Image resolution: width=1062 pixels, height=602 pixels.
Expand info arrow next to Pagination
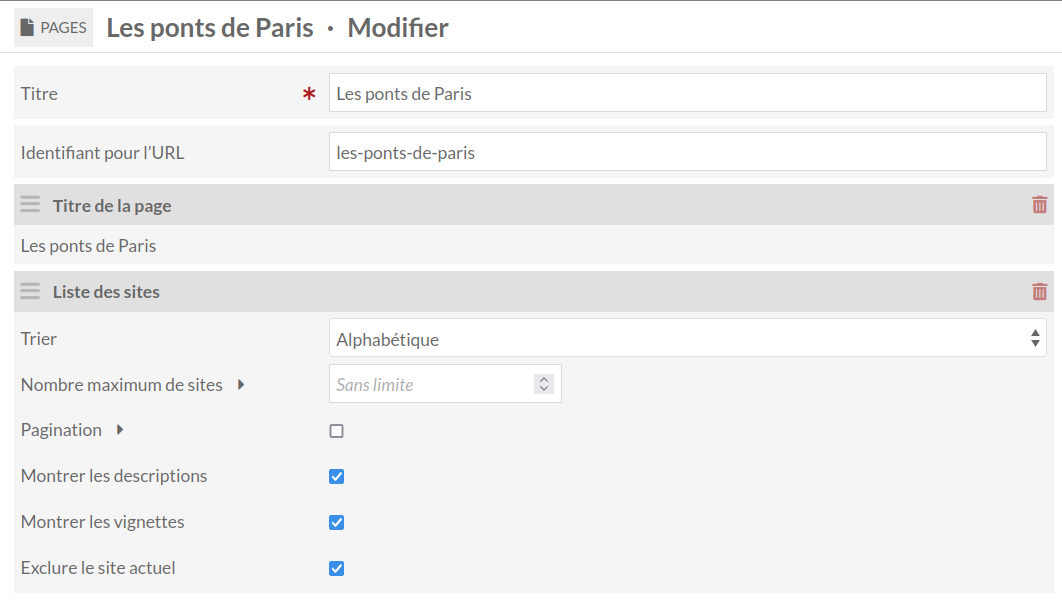120,429
